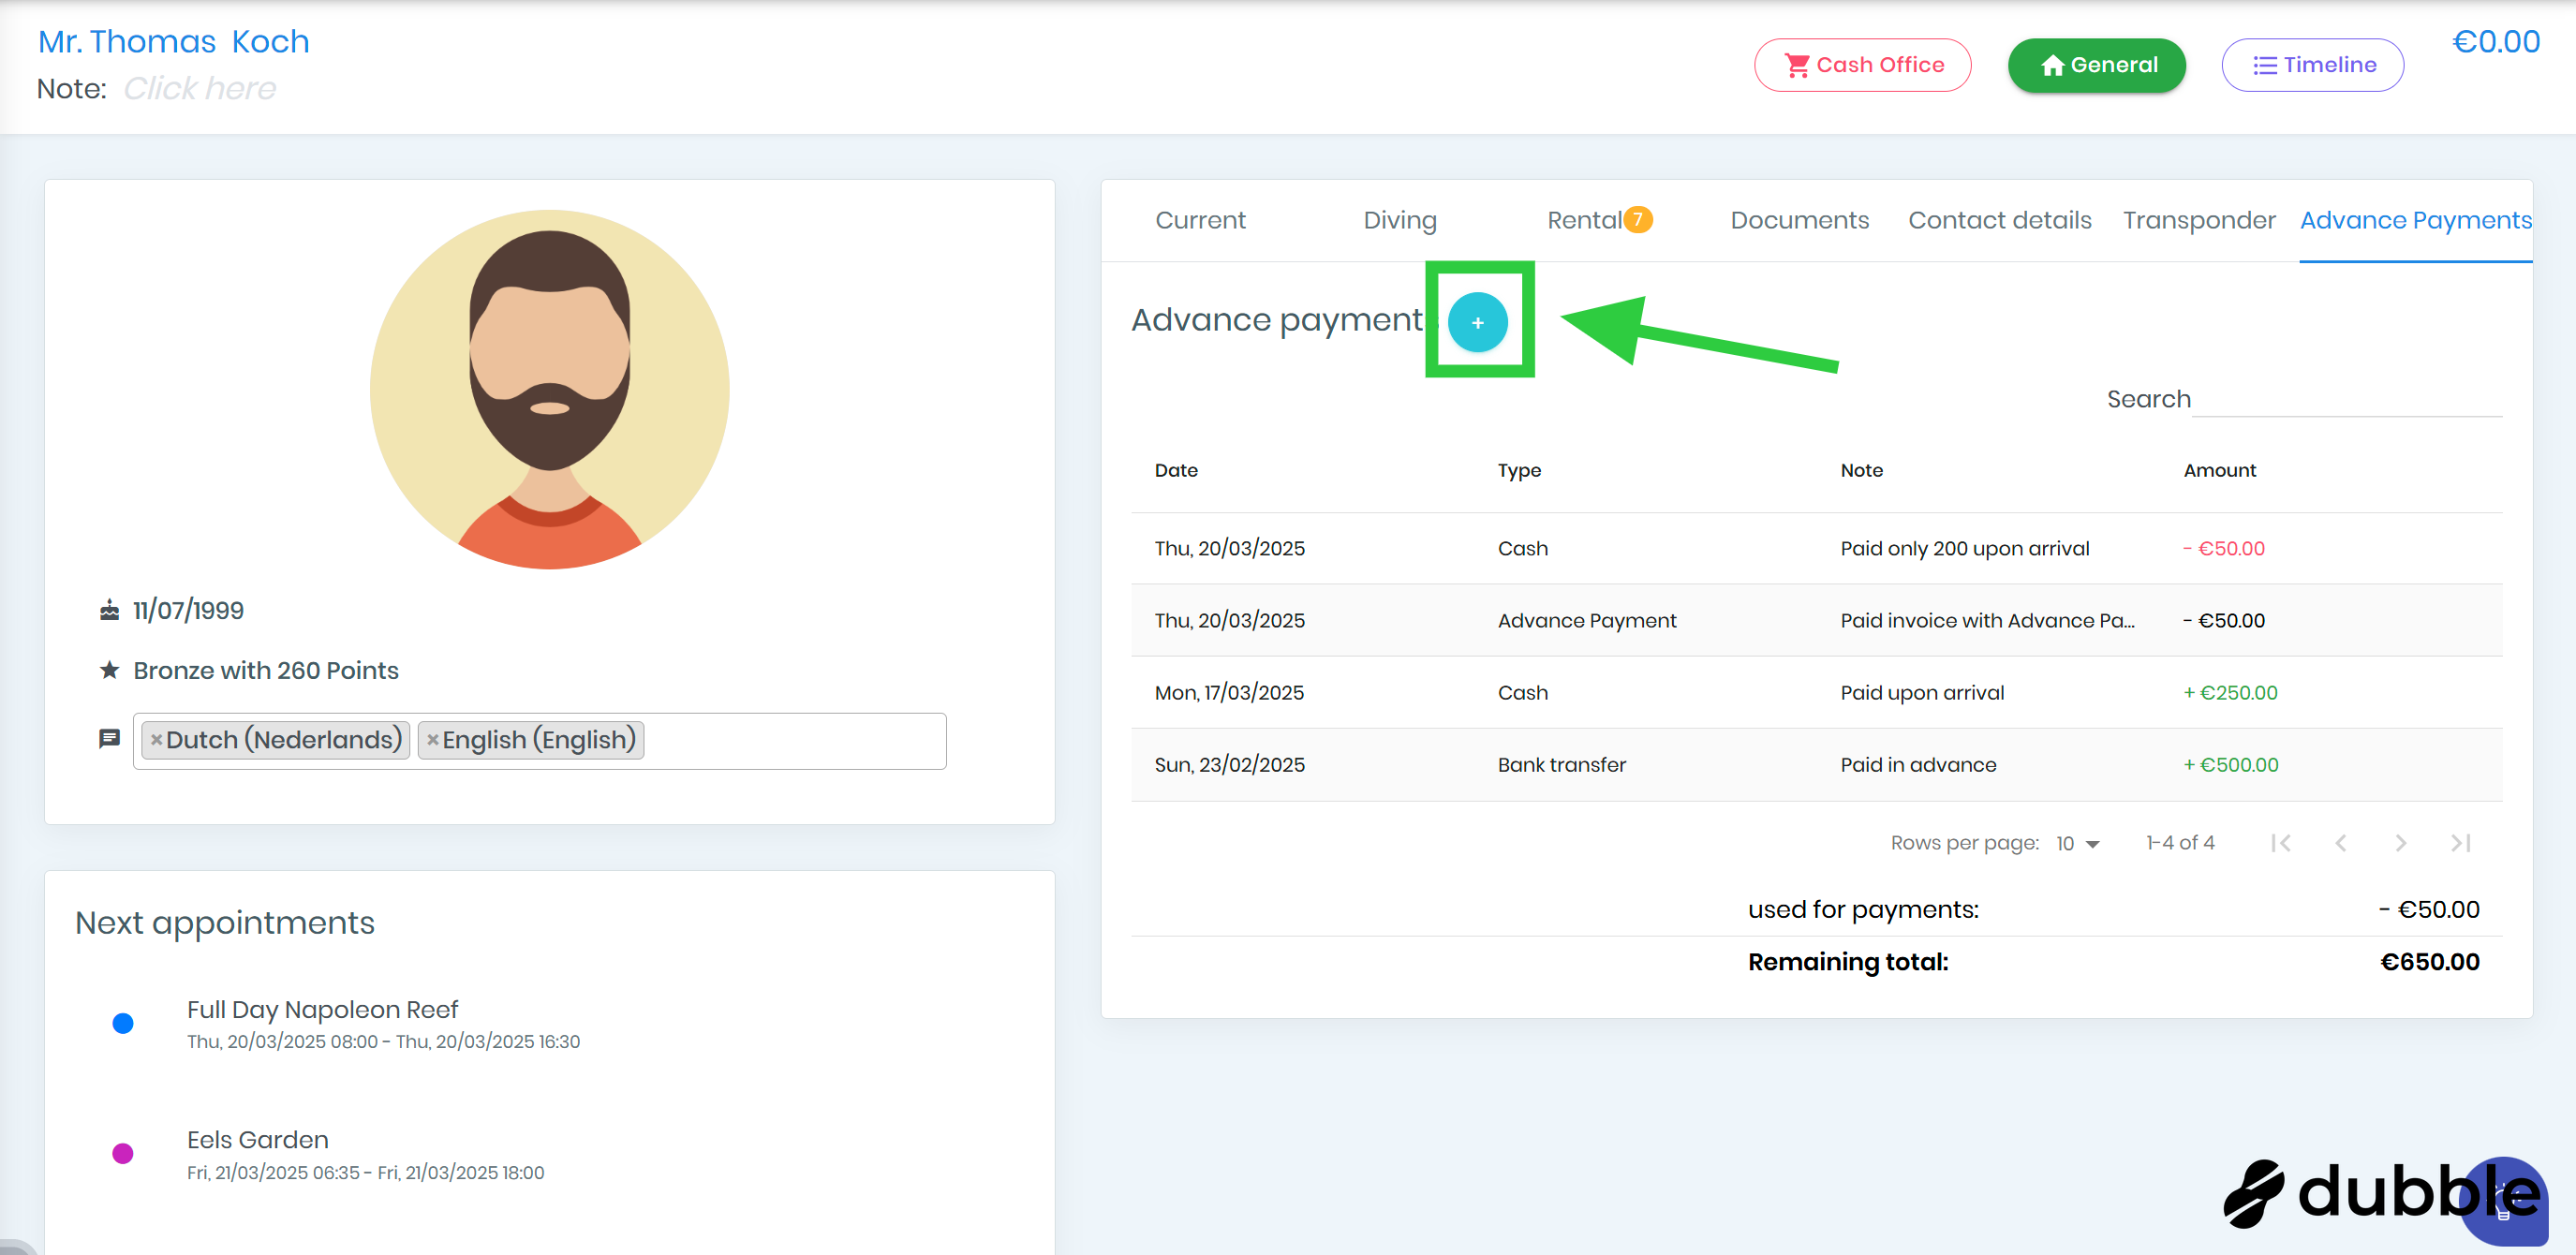Go to first page of payments table
The height and width of the screenshot is (1255, 2576).
pos(2280,843)
